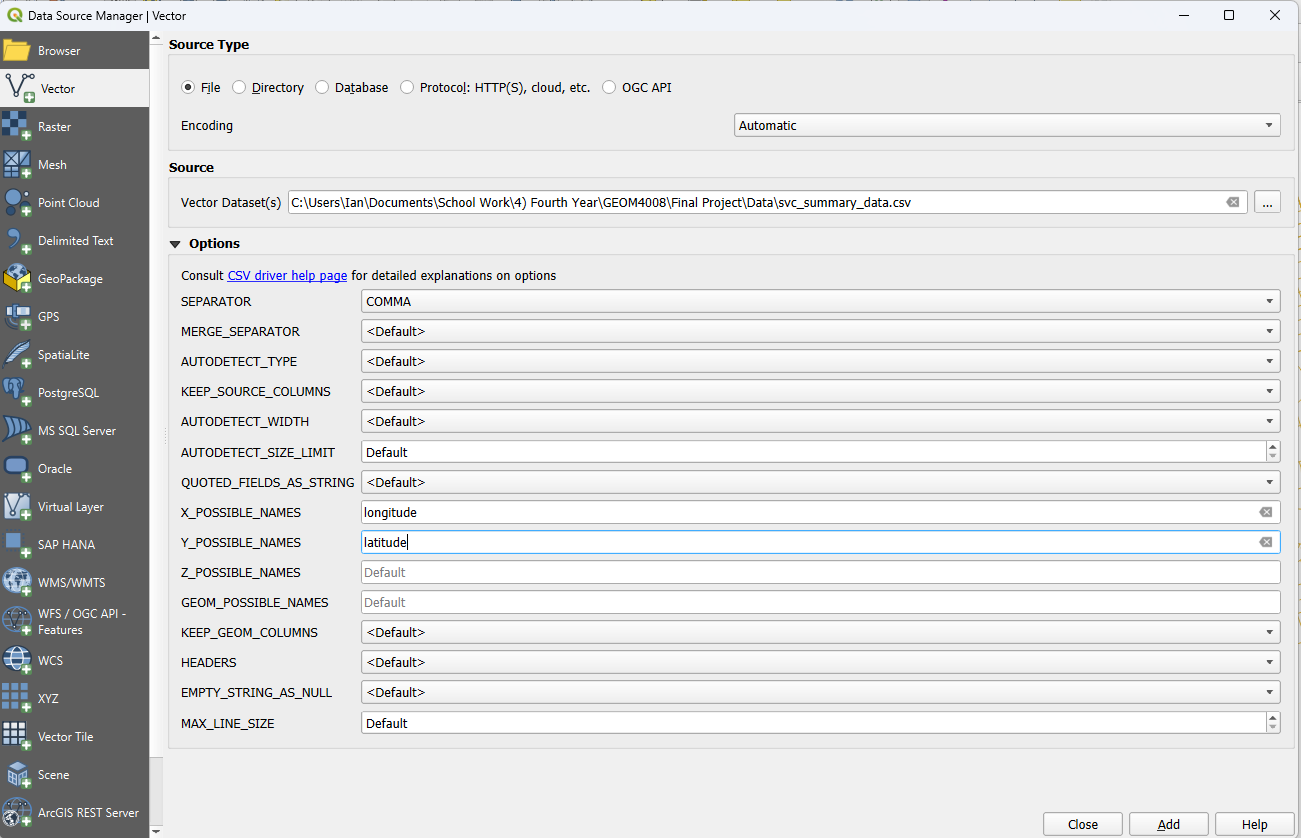Collapse the Options section triangle
This screenshot has height=838, width=1301.
point(176,244)
